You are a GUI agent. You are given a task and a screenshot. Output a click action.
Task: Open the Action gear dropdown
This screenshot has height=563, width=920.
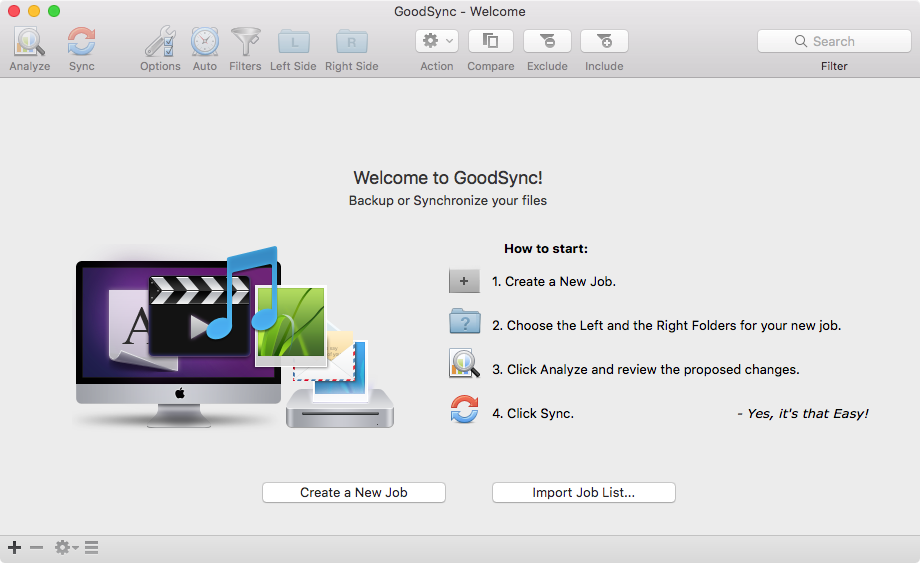tap(437, 41)
